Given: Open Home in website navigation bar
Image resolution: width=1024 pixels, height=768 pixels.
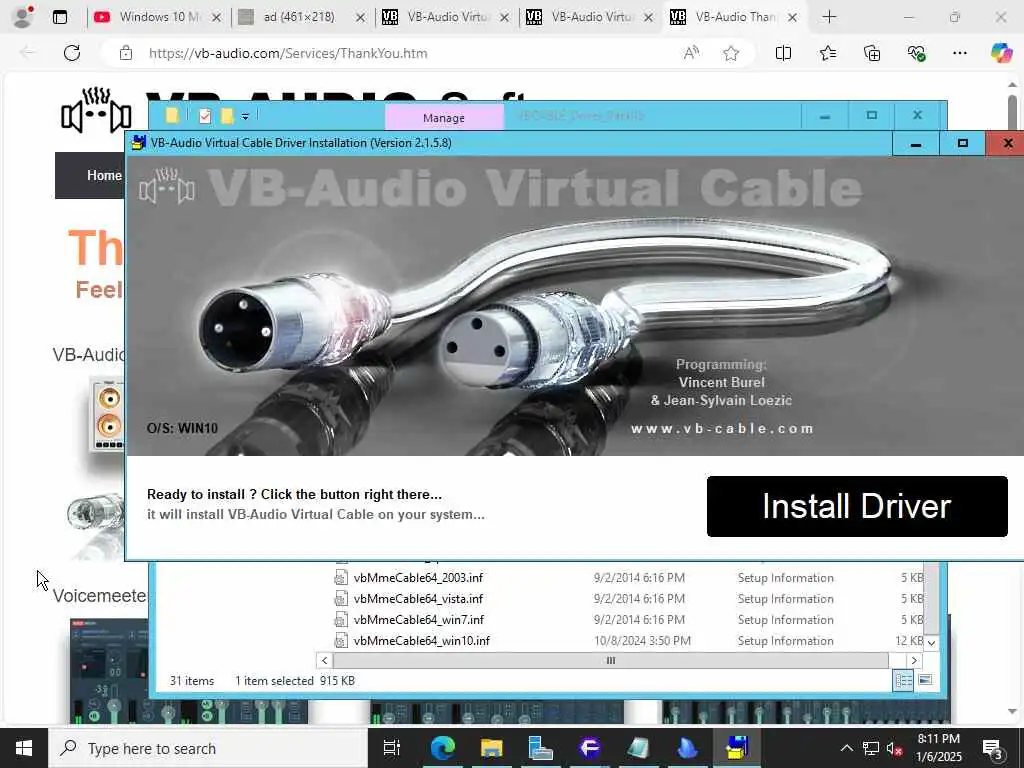Looking at the screenshot, I should click(x=104, y=175).
